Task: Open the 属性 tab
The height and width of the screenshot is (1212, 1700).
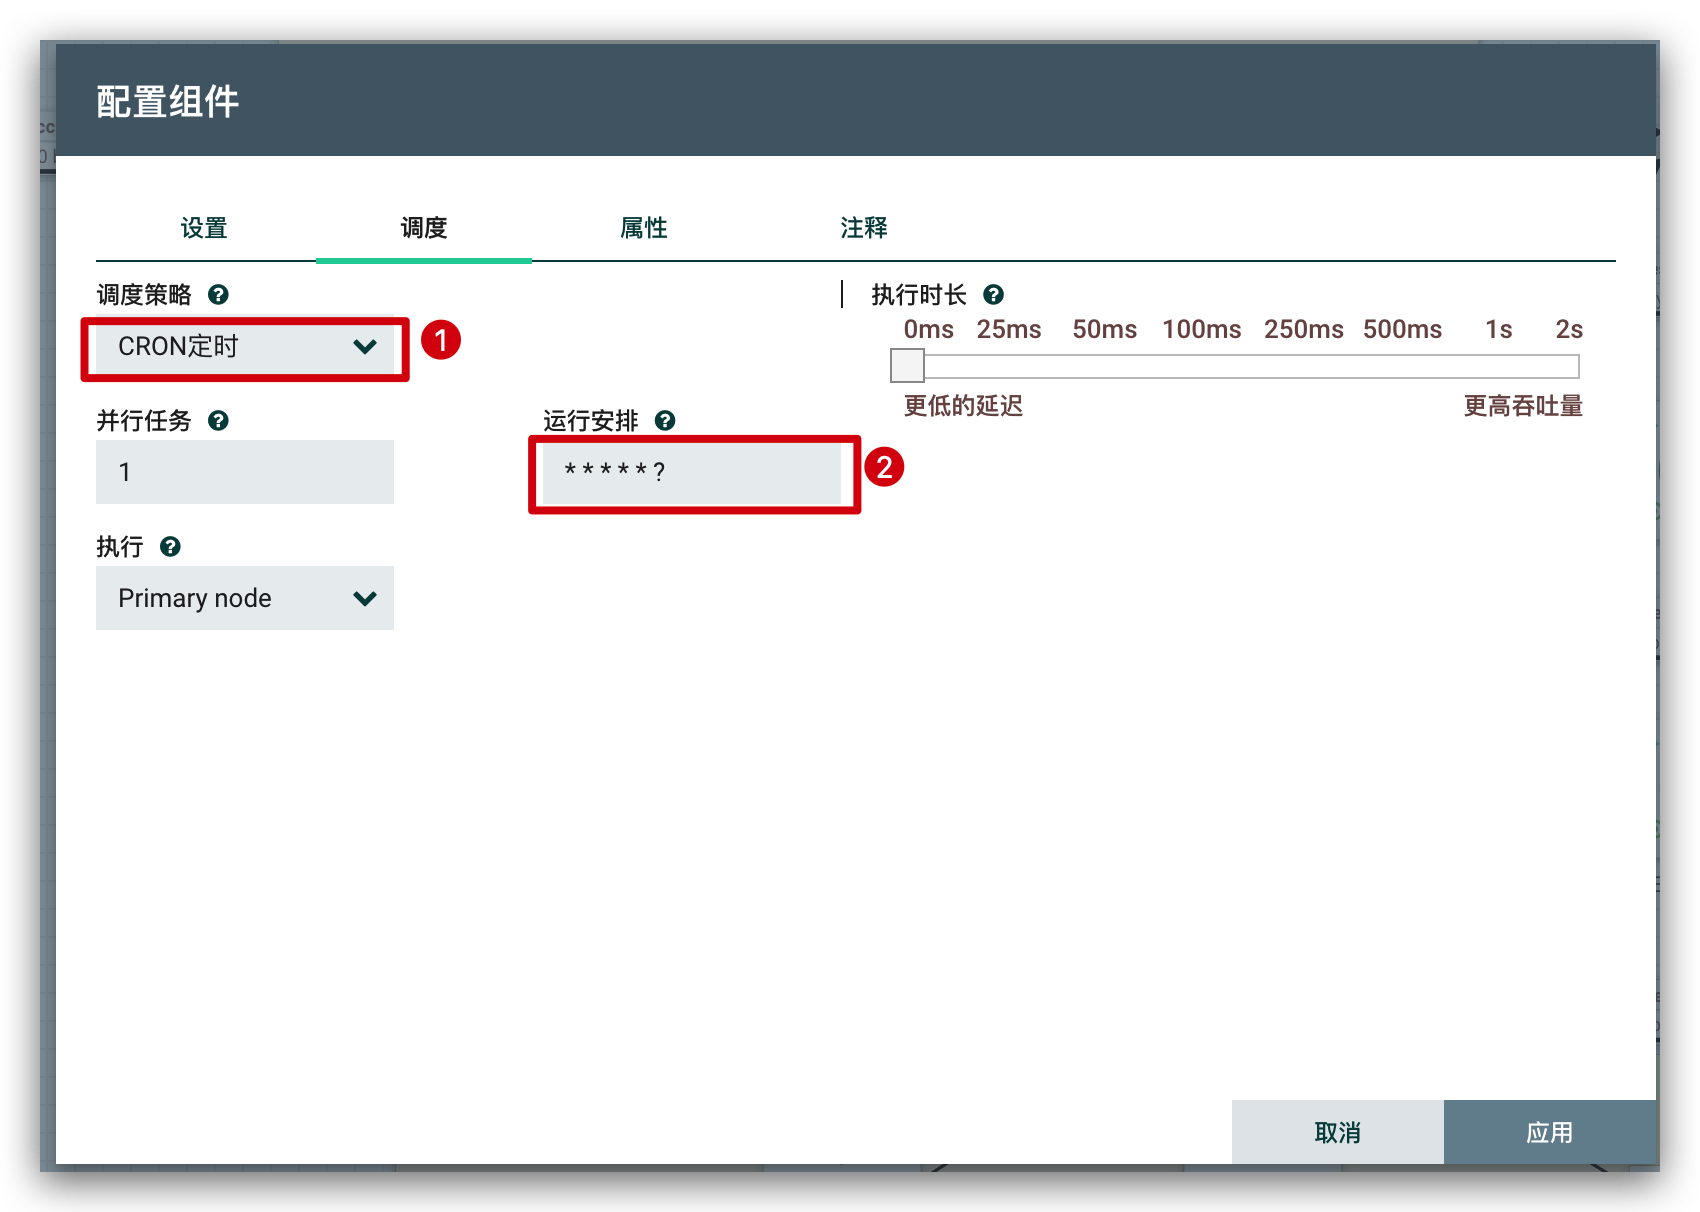Action: click(644, 228)
